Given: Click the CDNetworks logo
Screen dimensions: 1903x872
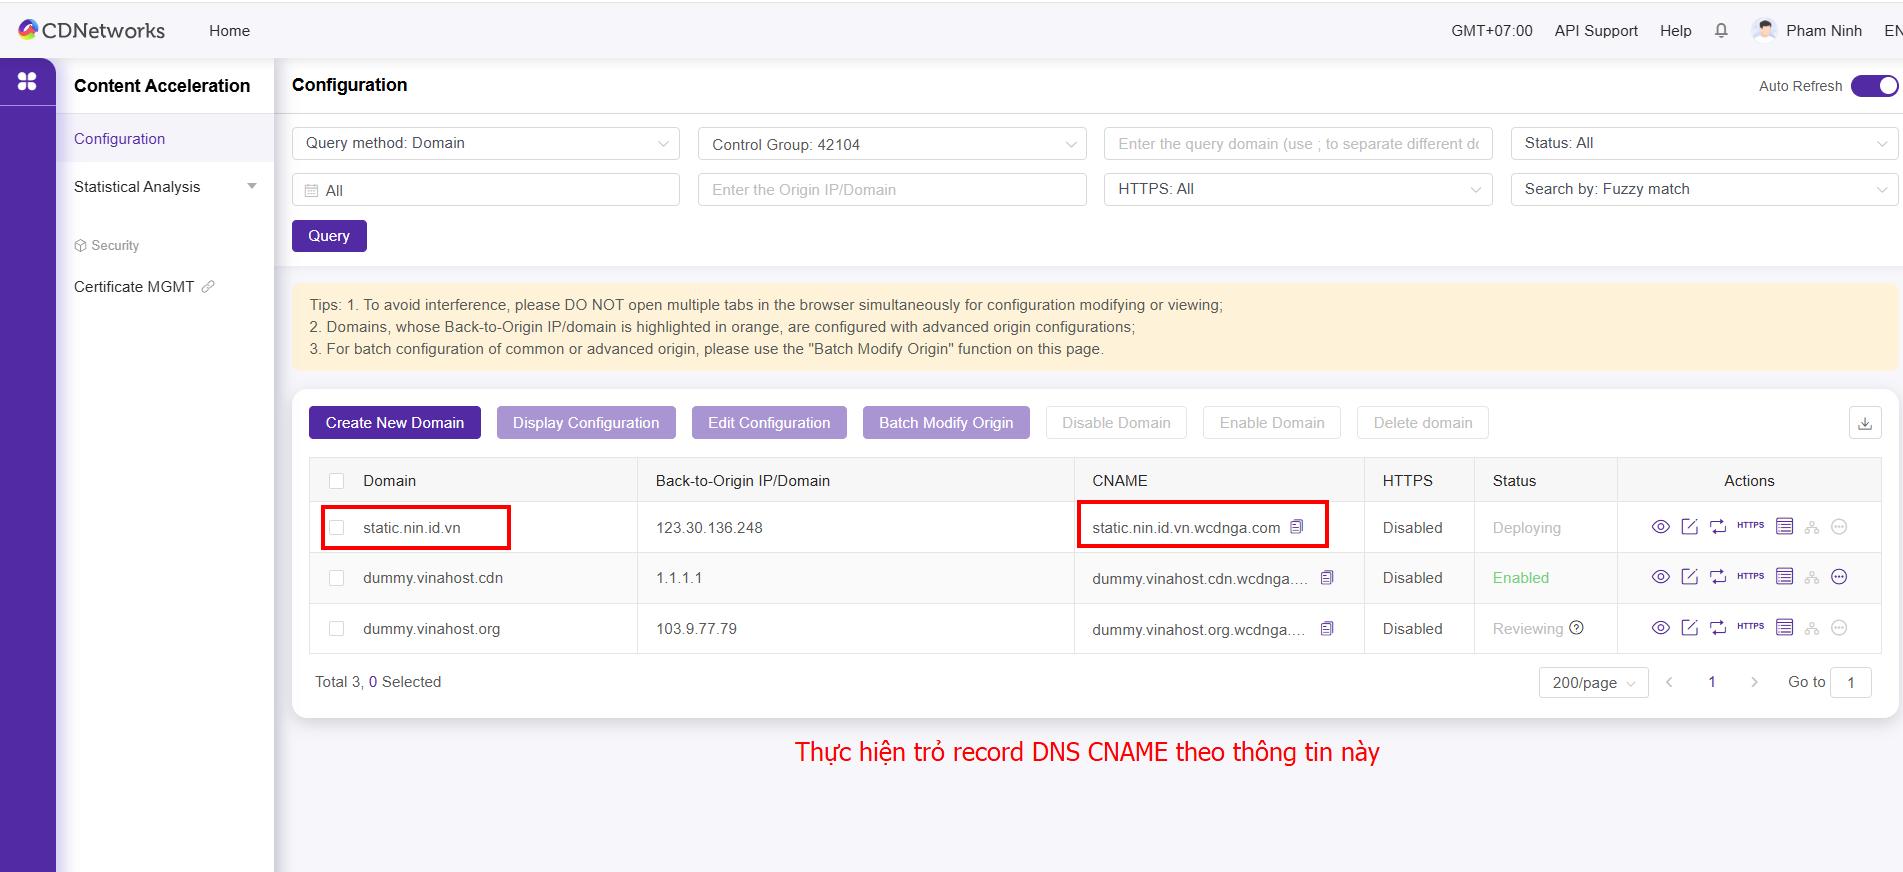Looking at the screenshot, I should click(92, 30).
